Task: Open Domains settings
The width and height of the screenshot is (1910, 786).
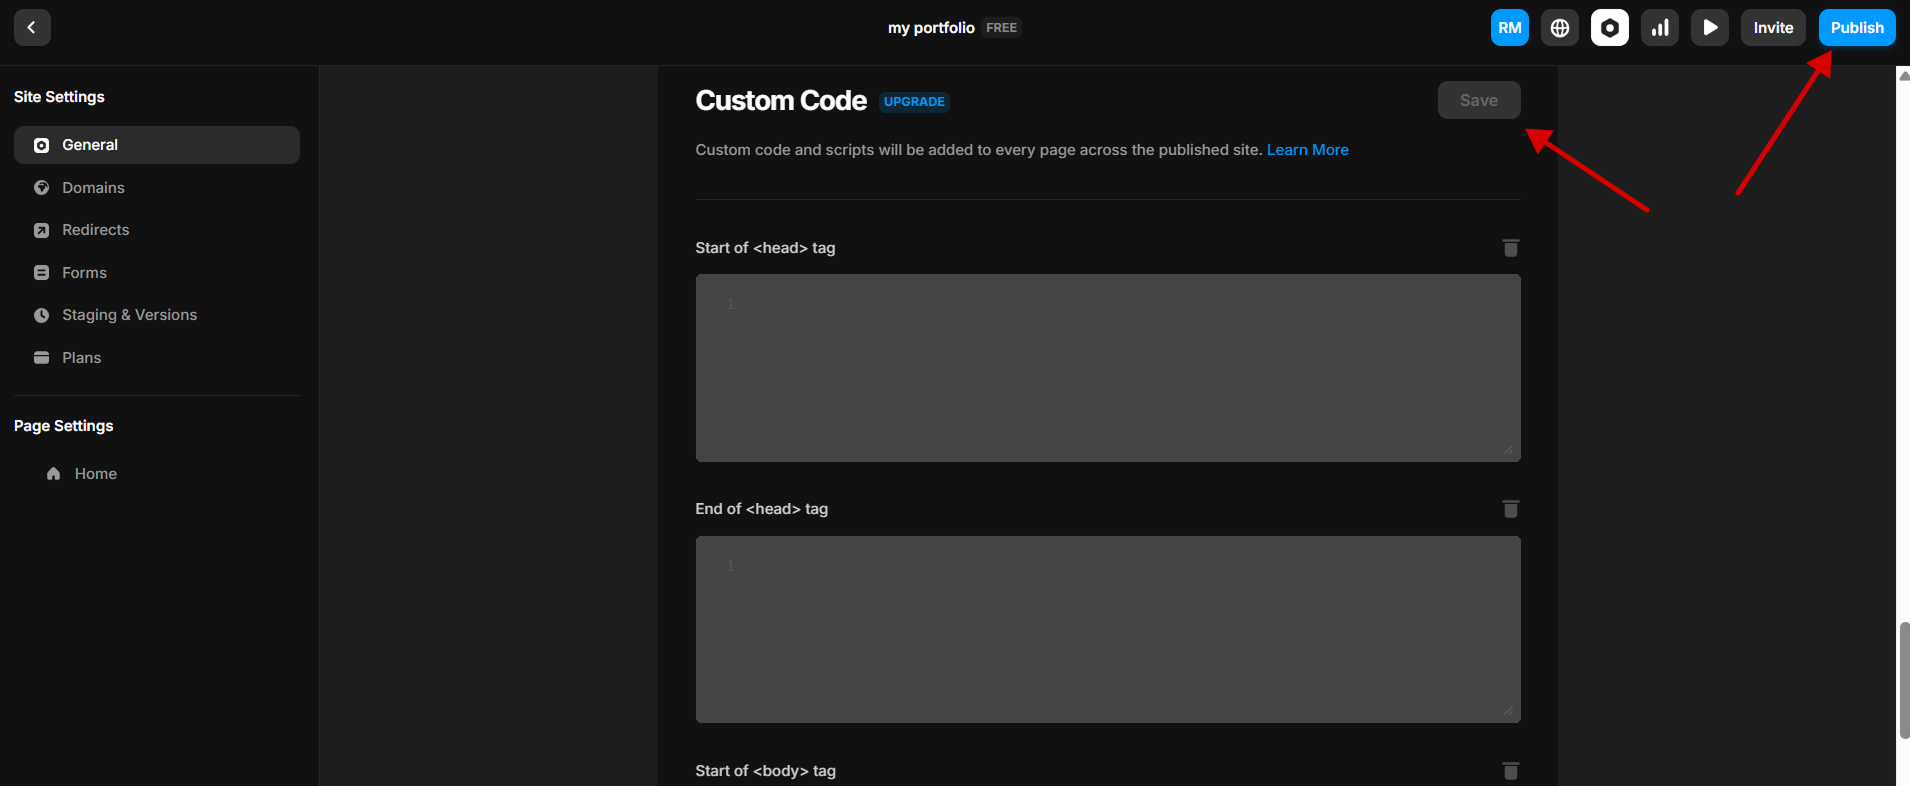Action: pyautogui.click(x=157, y=188)
